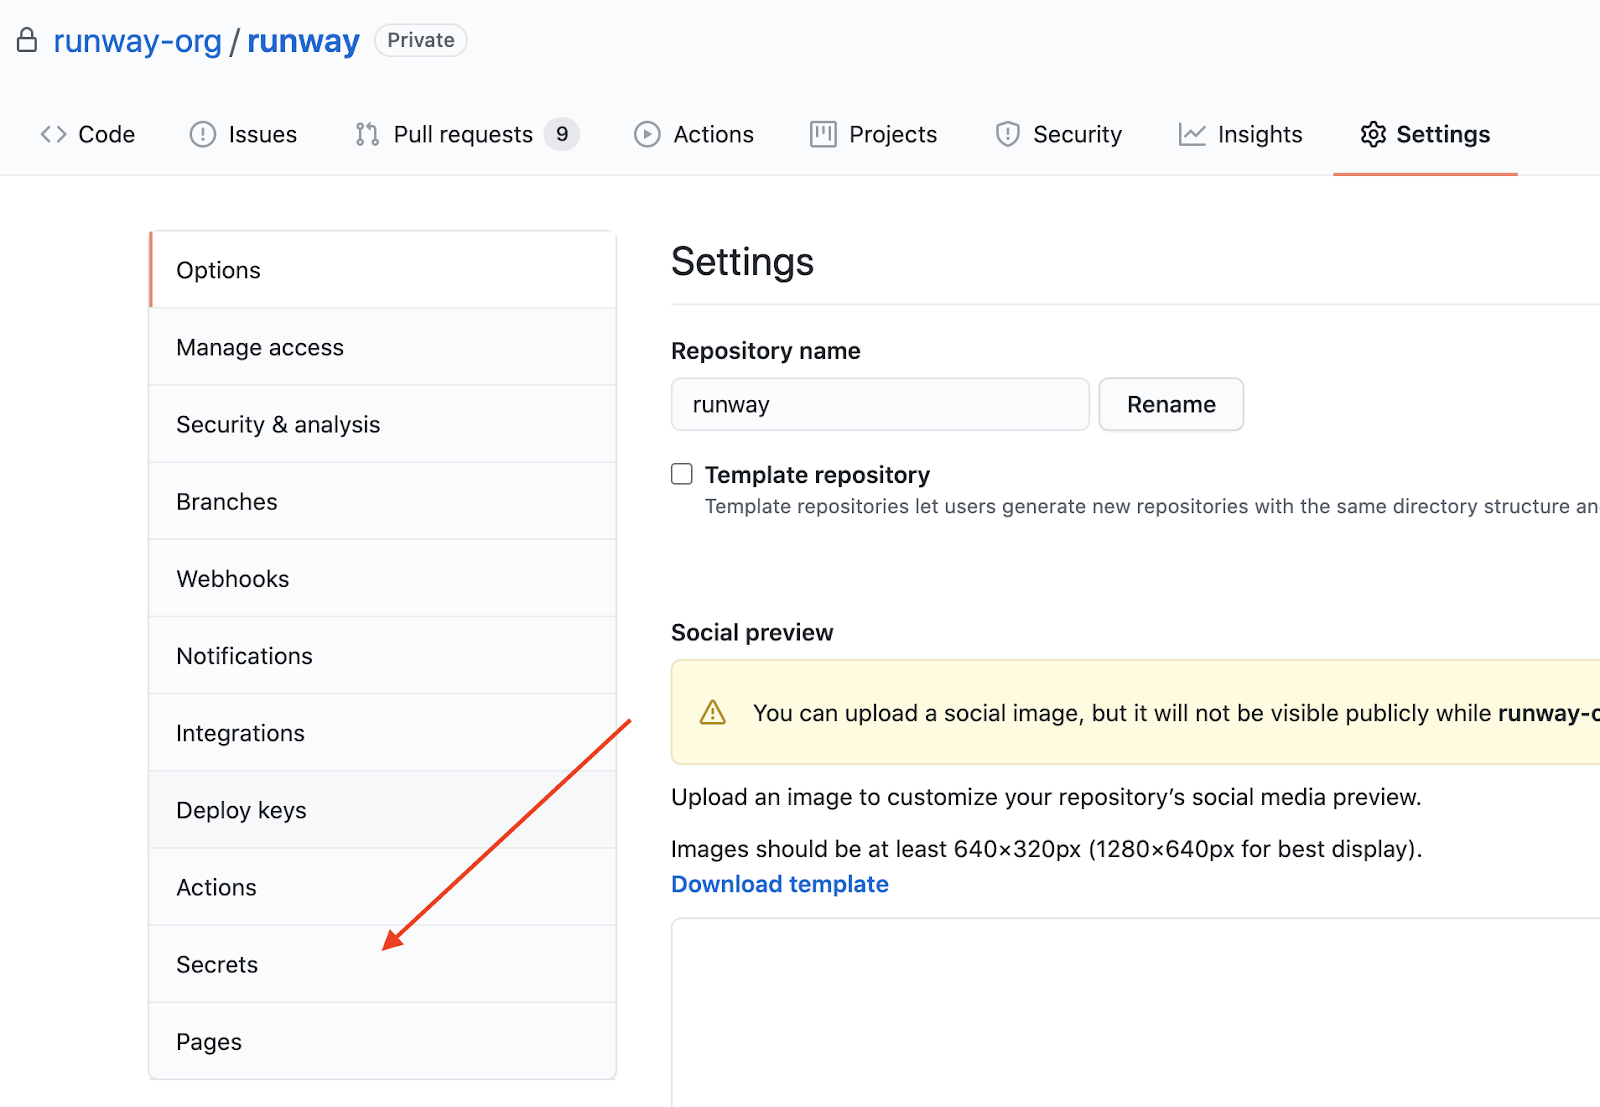
Task: Open the Download template link
Action: click(x=779, y=884)
